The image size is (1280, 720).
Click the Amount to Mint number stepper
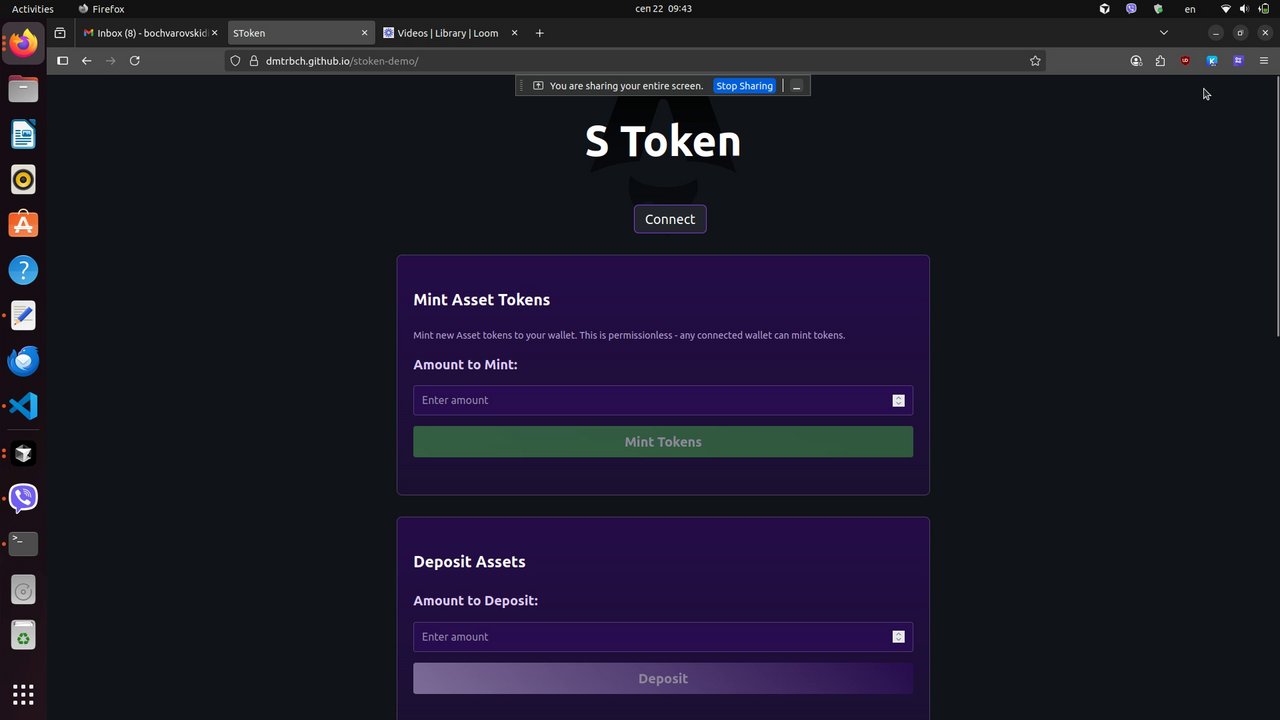point(898,400)
